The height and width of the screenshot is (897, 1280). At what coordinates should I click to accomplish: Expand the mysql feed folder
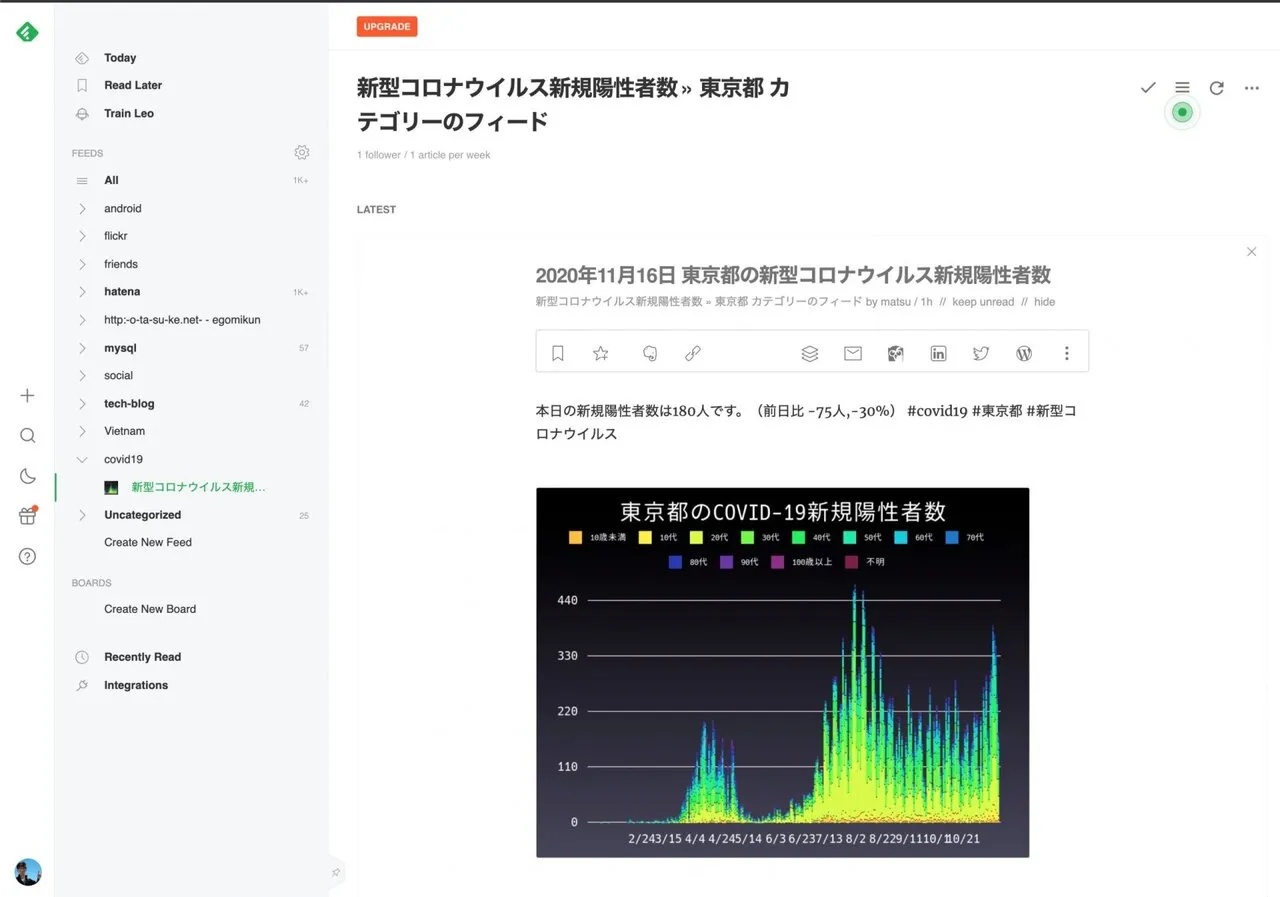(82, 348)
